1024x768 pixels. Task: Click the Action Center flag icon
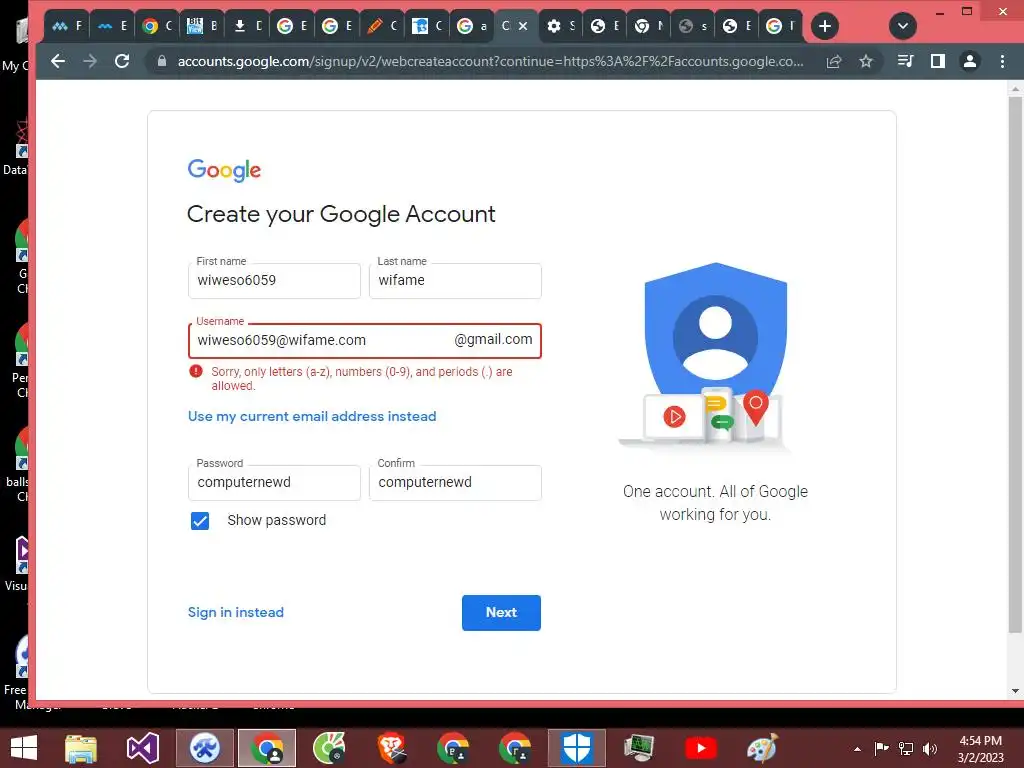click(882, 748)
